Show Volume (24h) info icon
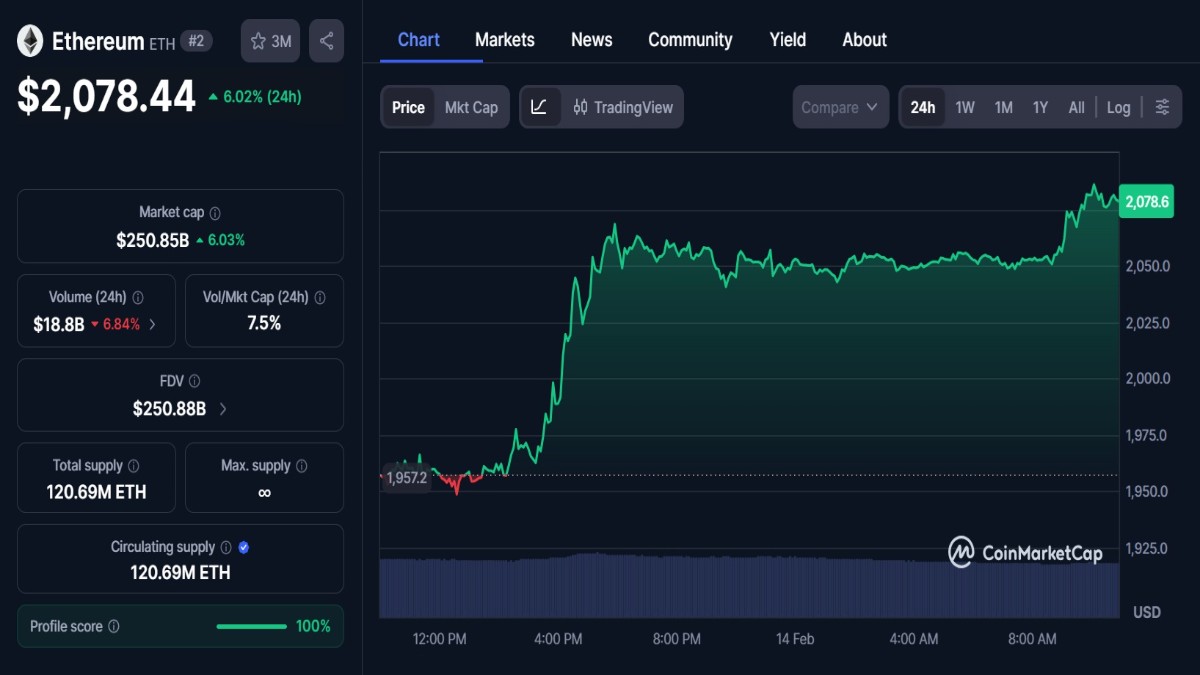Screen dimensions: 1200x675 [x=138, y=298]
